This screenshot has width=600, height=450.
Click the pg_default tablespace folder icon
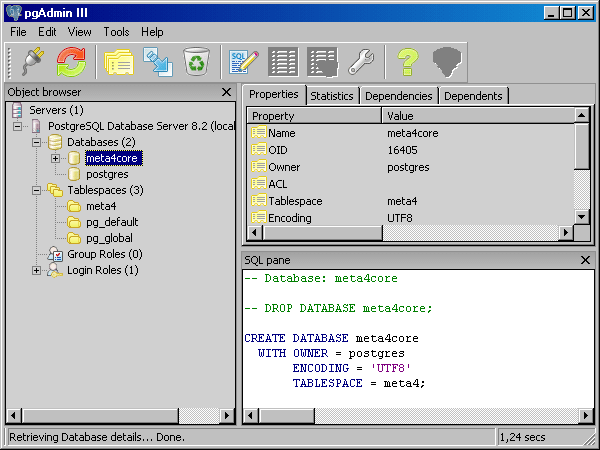[74, 222]
